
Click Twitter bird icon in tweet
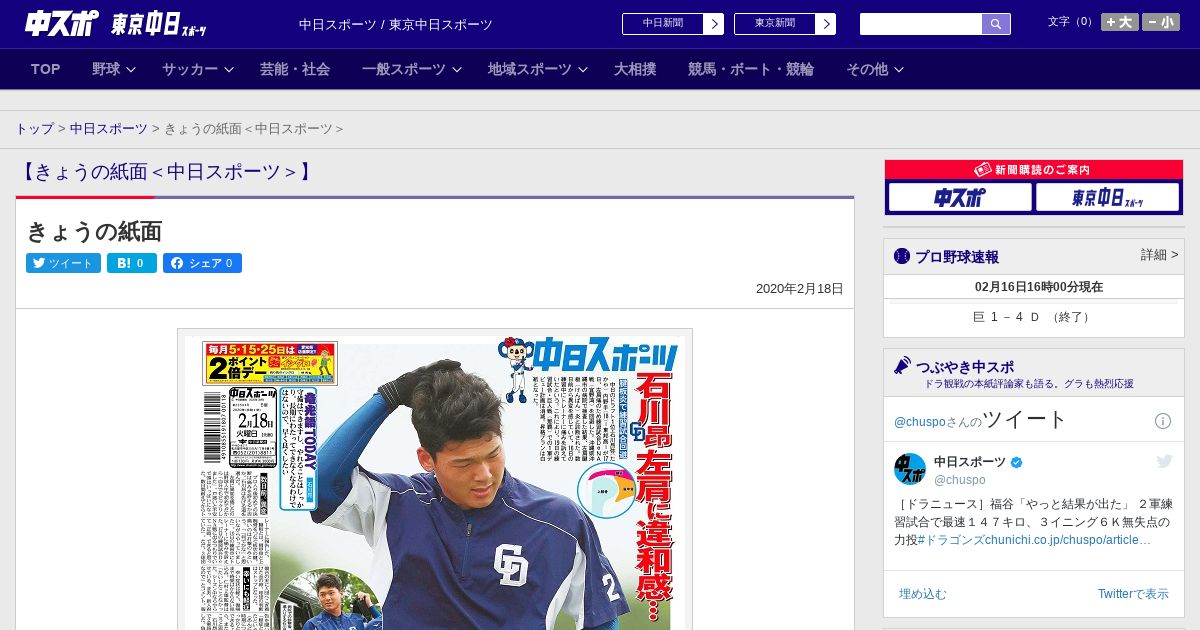(1164, 461)
